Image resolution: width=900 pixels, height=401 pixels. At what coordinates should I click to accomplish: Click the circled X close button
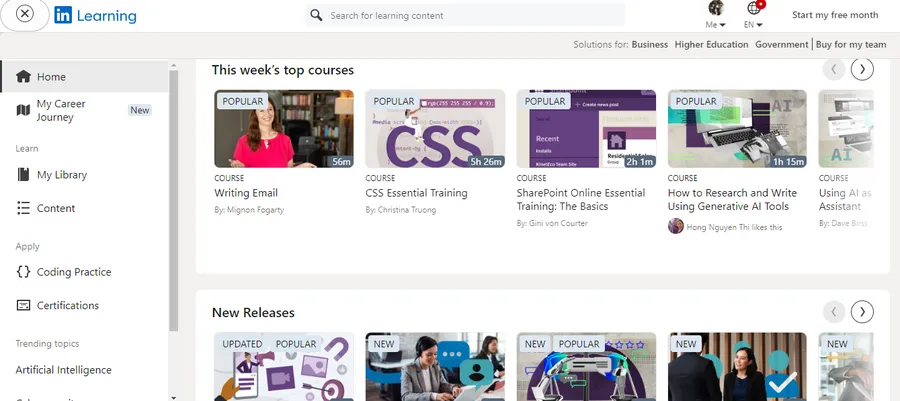(25, 14)
